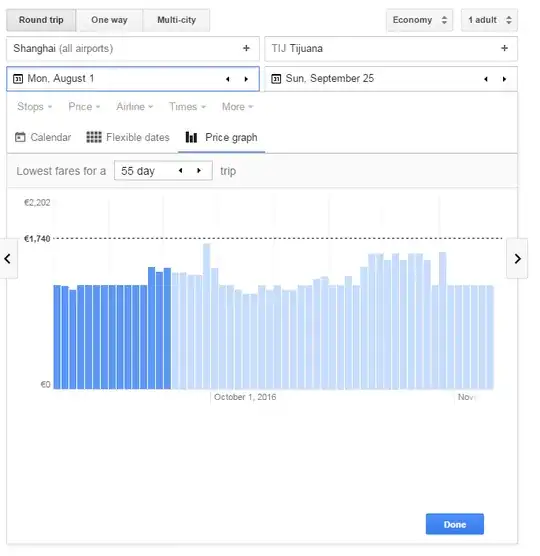This screenshot has height=556, width=540.
Task: Move departure date to next day
Action: click(246, 79)
